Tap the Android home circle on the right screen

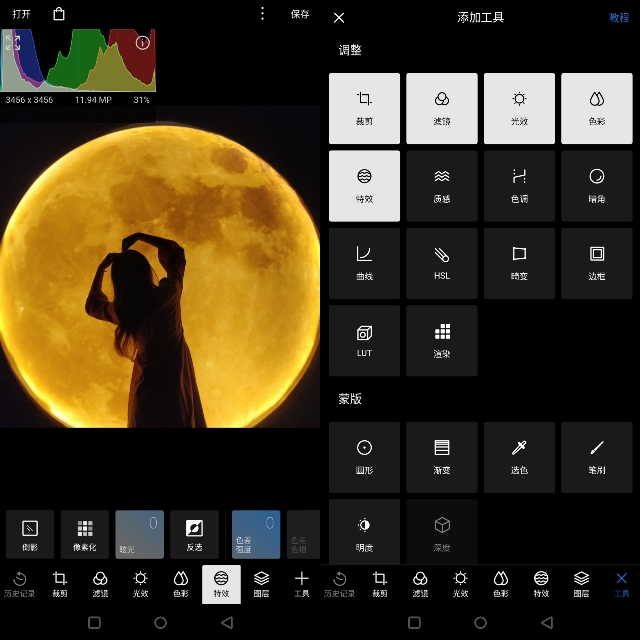click(480, 622)
